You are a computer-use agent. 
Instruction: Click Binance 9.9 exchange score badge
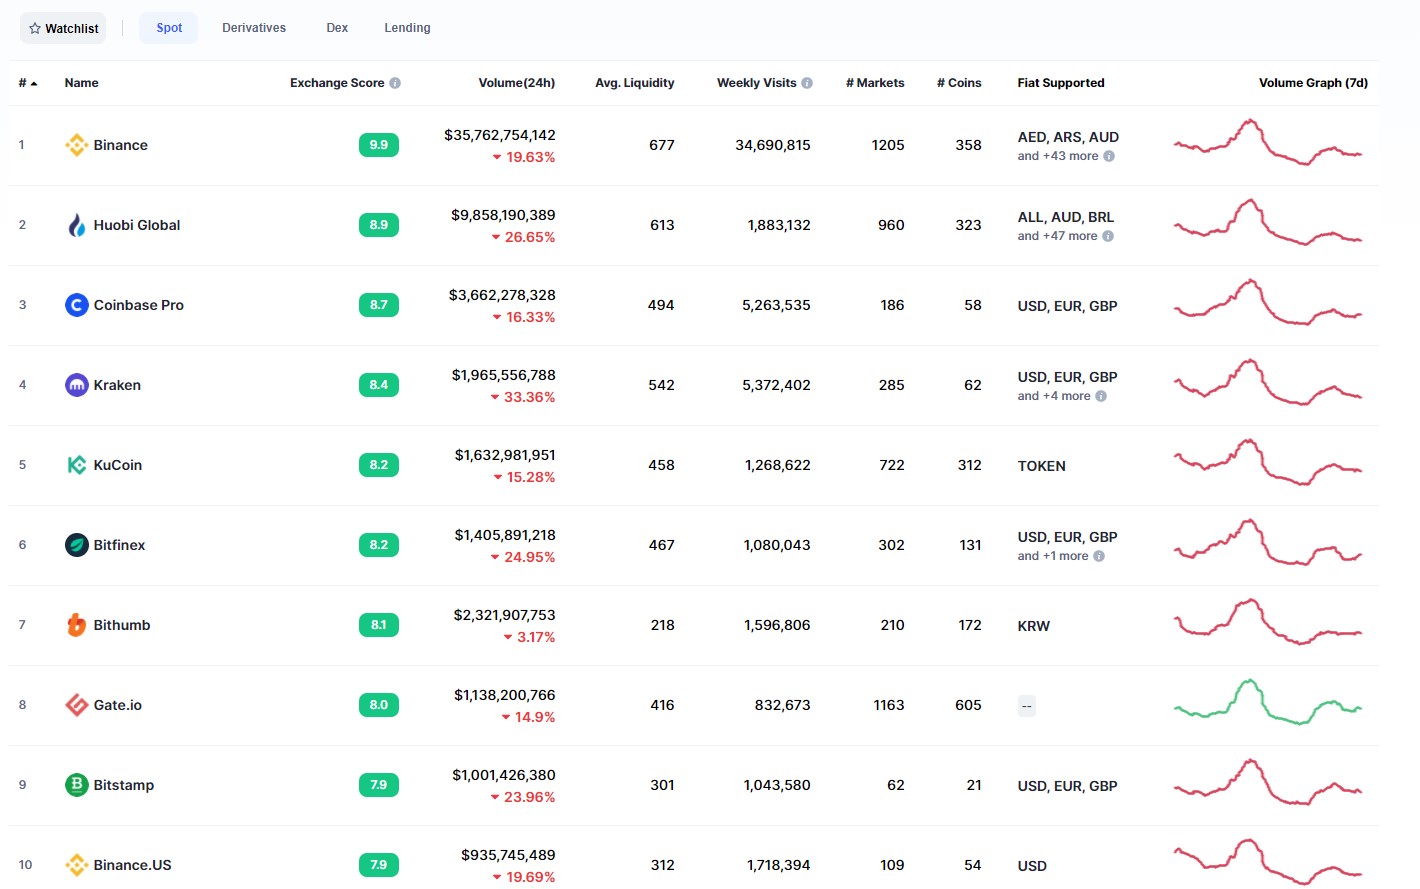[379, 145]
